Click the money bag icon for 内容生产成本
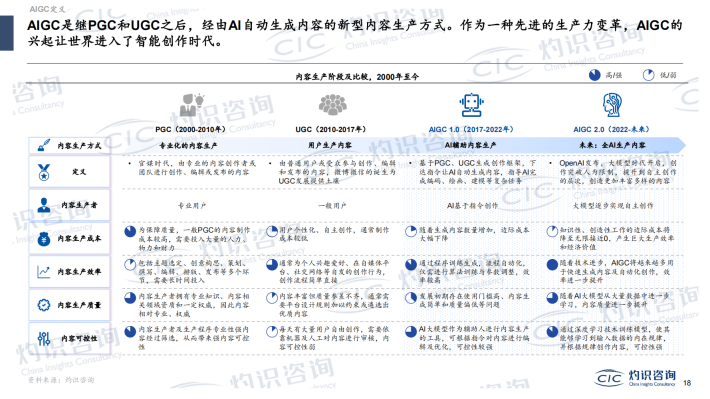 click(x=44, y=239)
